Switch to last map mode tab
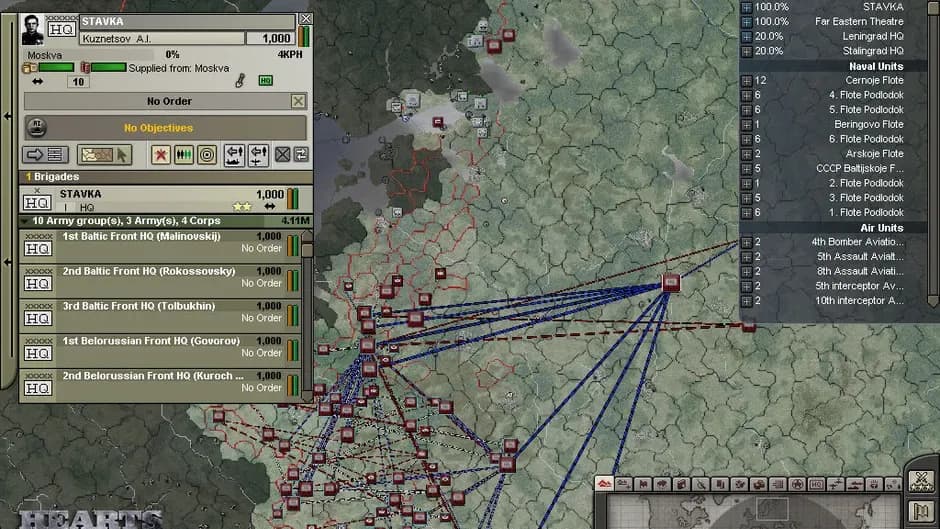Viewport: 940px width, 529px height. click(x=892, y=484)
